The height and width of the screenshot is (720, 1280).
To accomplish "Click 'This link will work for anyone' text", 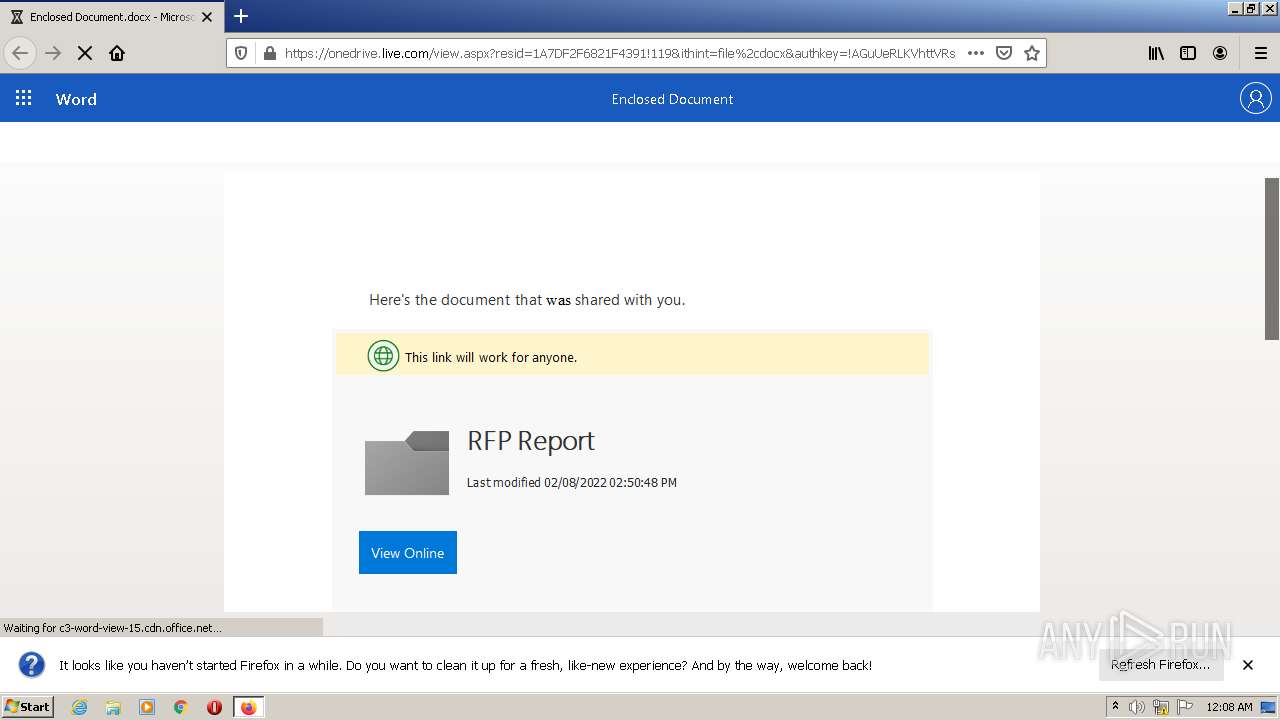I will click(x=491, y=357).
